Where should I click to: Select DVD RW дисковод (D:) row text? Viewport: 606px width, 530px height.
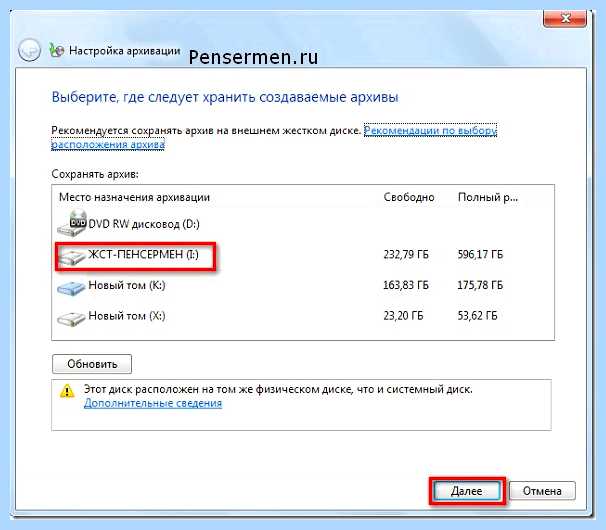tap(144, 224)
